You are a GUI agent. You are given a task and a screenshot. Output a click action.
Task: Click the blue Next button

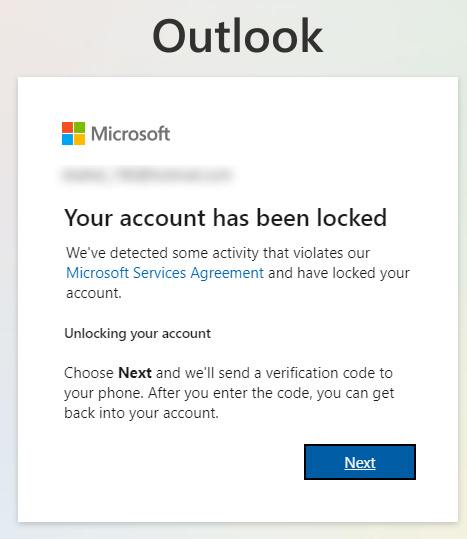360,462
